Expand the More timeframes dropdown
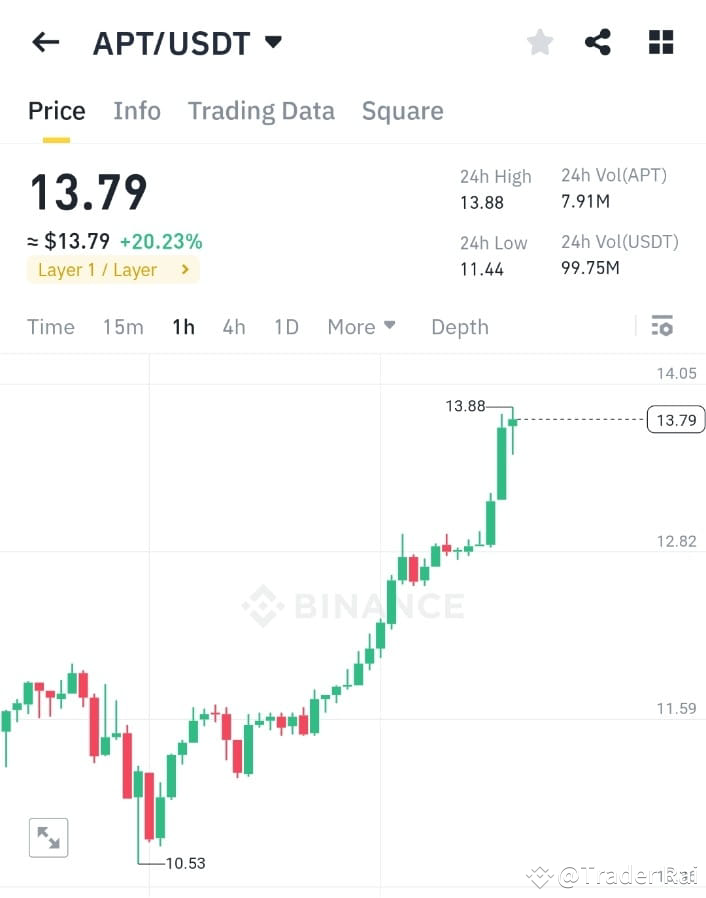706x898 pixels. click(x=361, y=326)
